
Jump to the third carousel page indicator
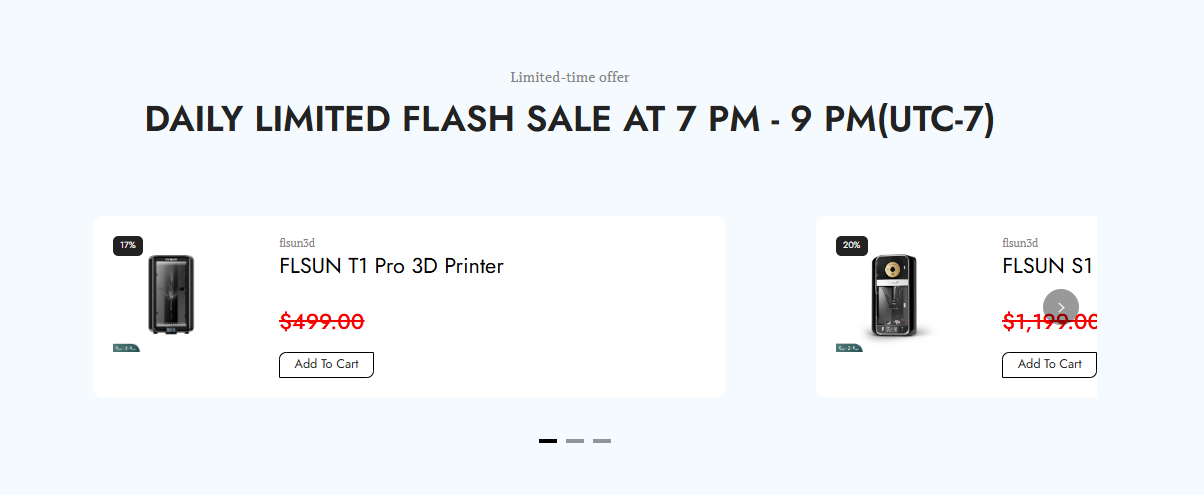pos(602,441)
